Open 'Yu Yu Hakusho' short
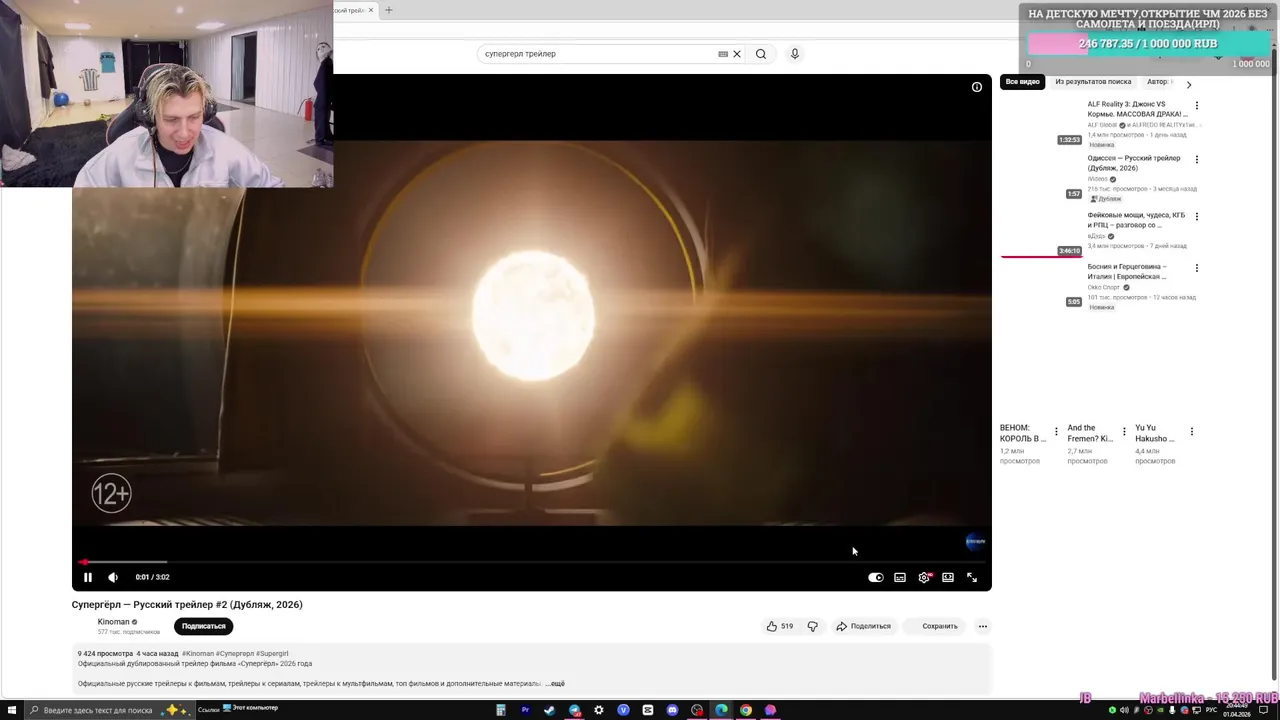This screenshot has height=720, width=1280. coord(1155,433)
